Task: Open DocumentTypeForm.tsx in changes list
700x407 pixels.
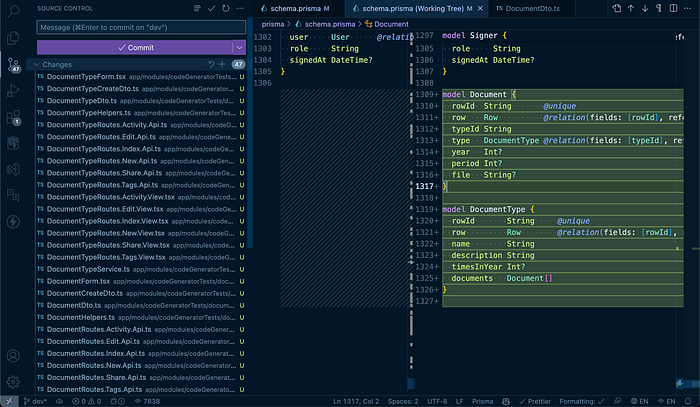Action: tap(141, 77)
